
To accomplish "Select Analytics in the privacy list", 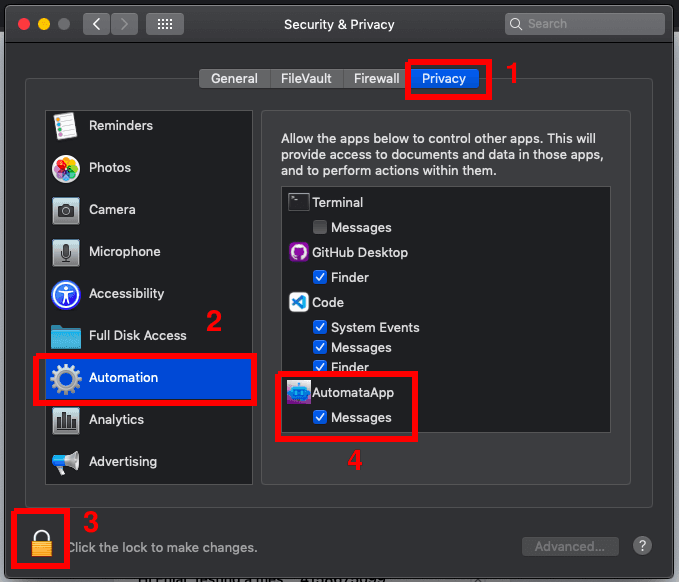I will tap(149, 420).
